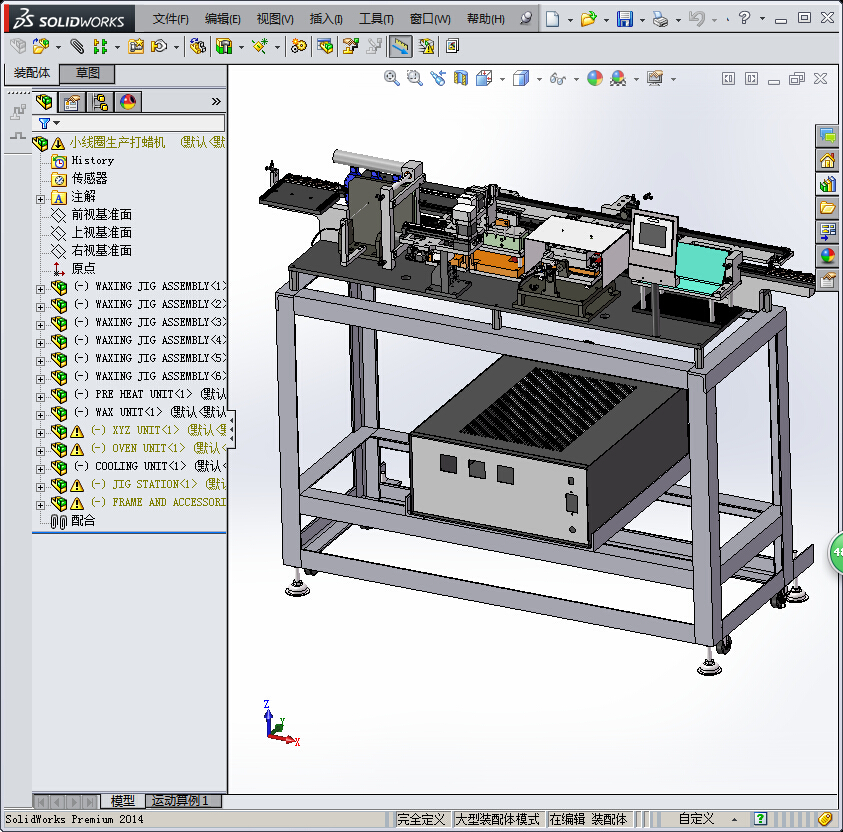Image resolution: width=843 pixels, height=832 pixels.
Task: Expand the manager pane tabs chevron
Action: [x=216, y=102]
